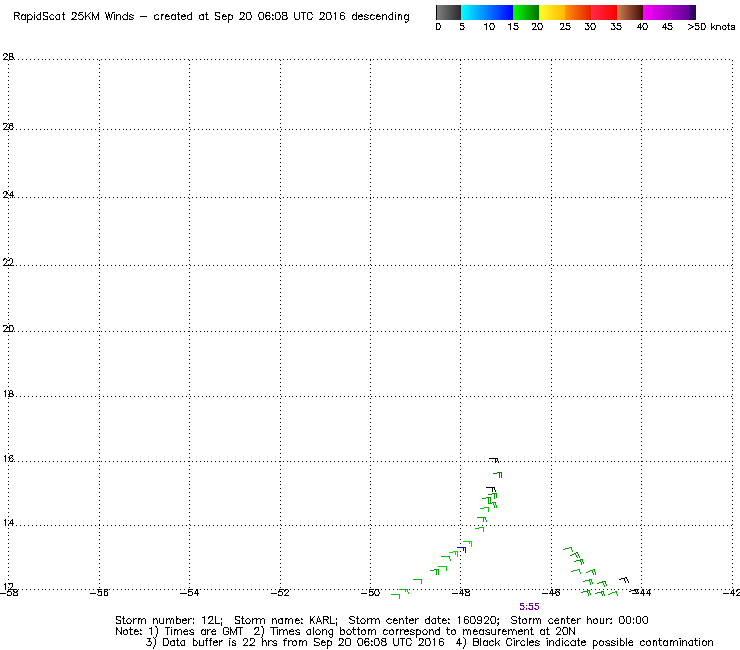Click the longitude label '-50'

(370, 593)
